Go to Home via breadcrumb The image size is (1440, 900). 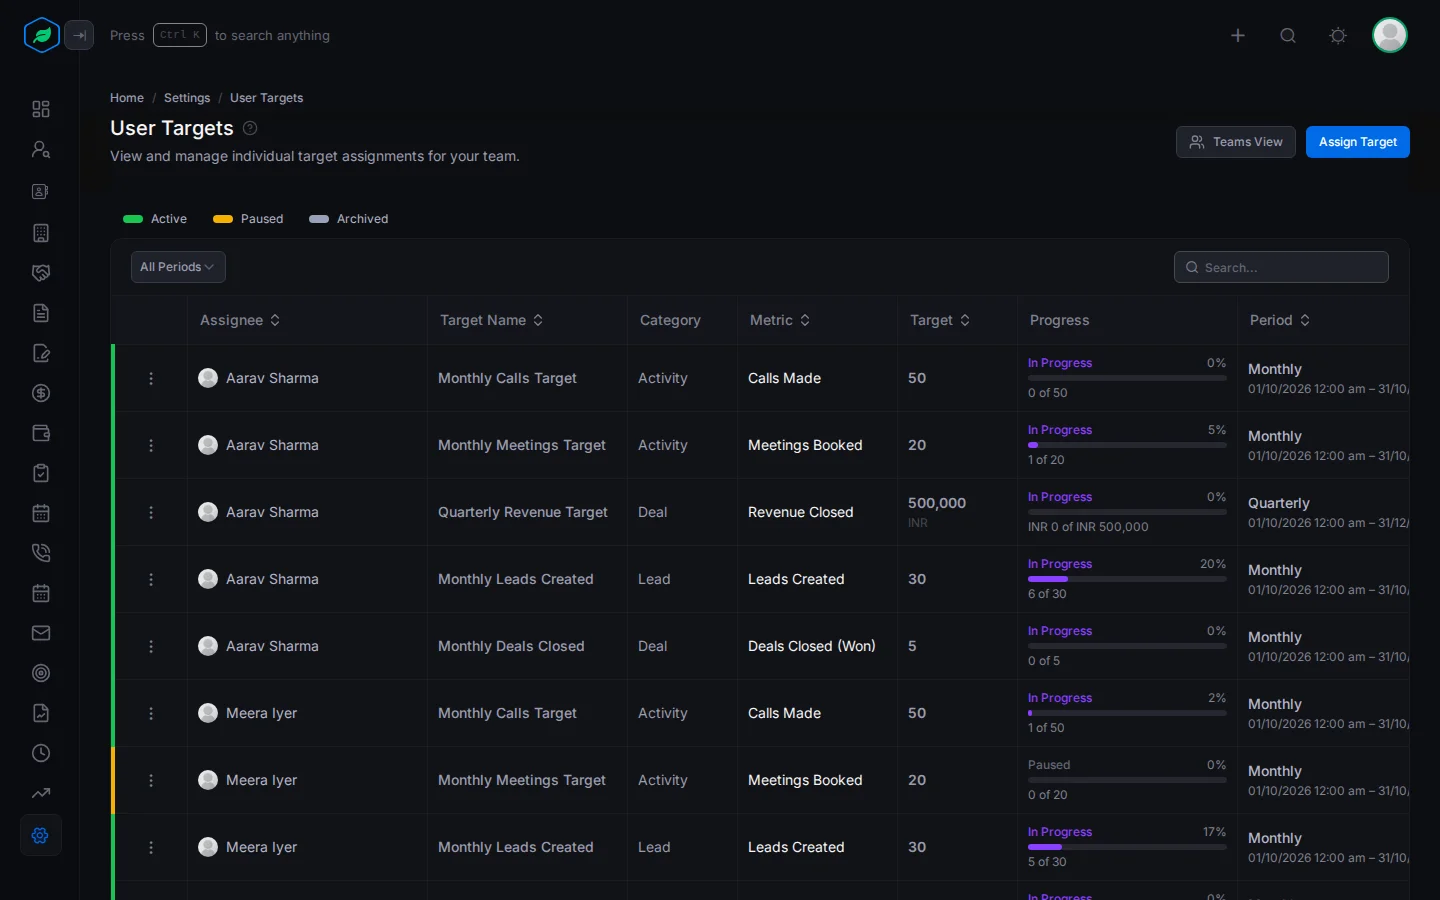[x=127, y=98]
